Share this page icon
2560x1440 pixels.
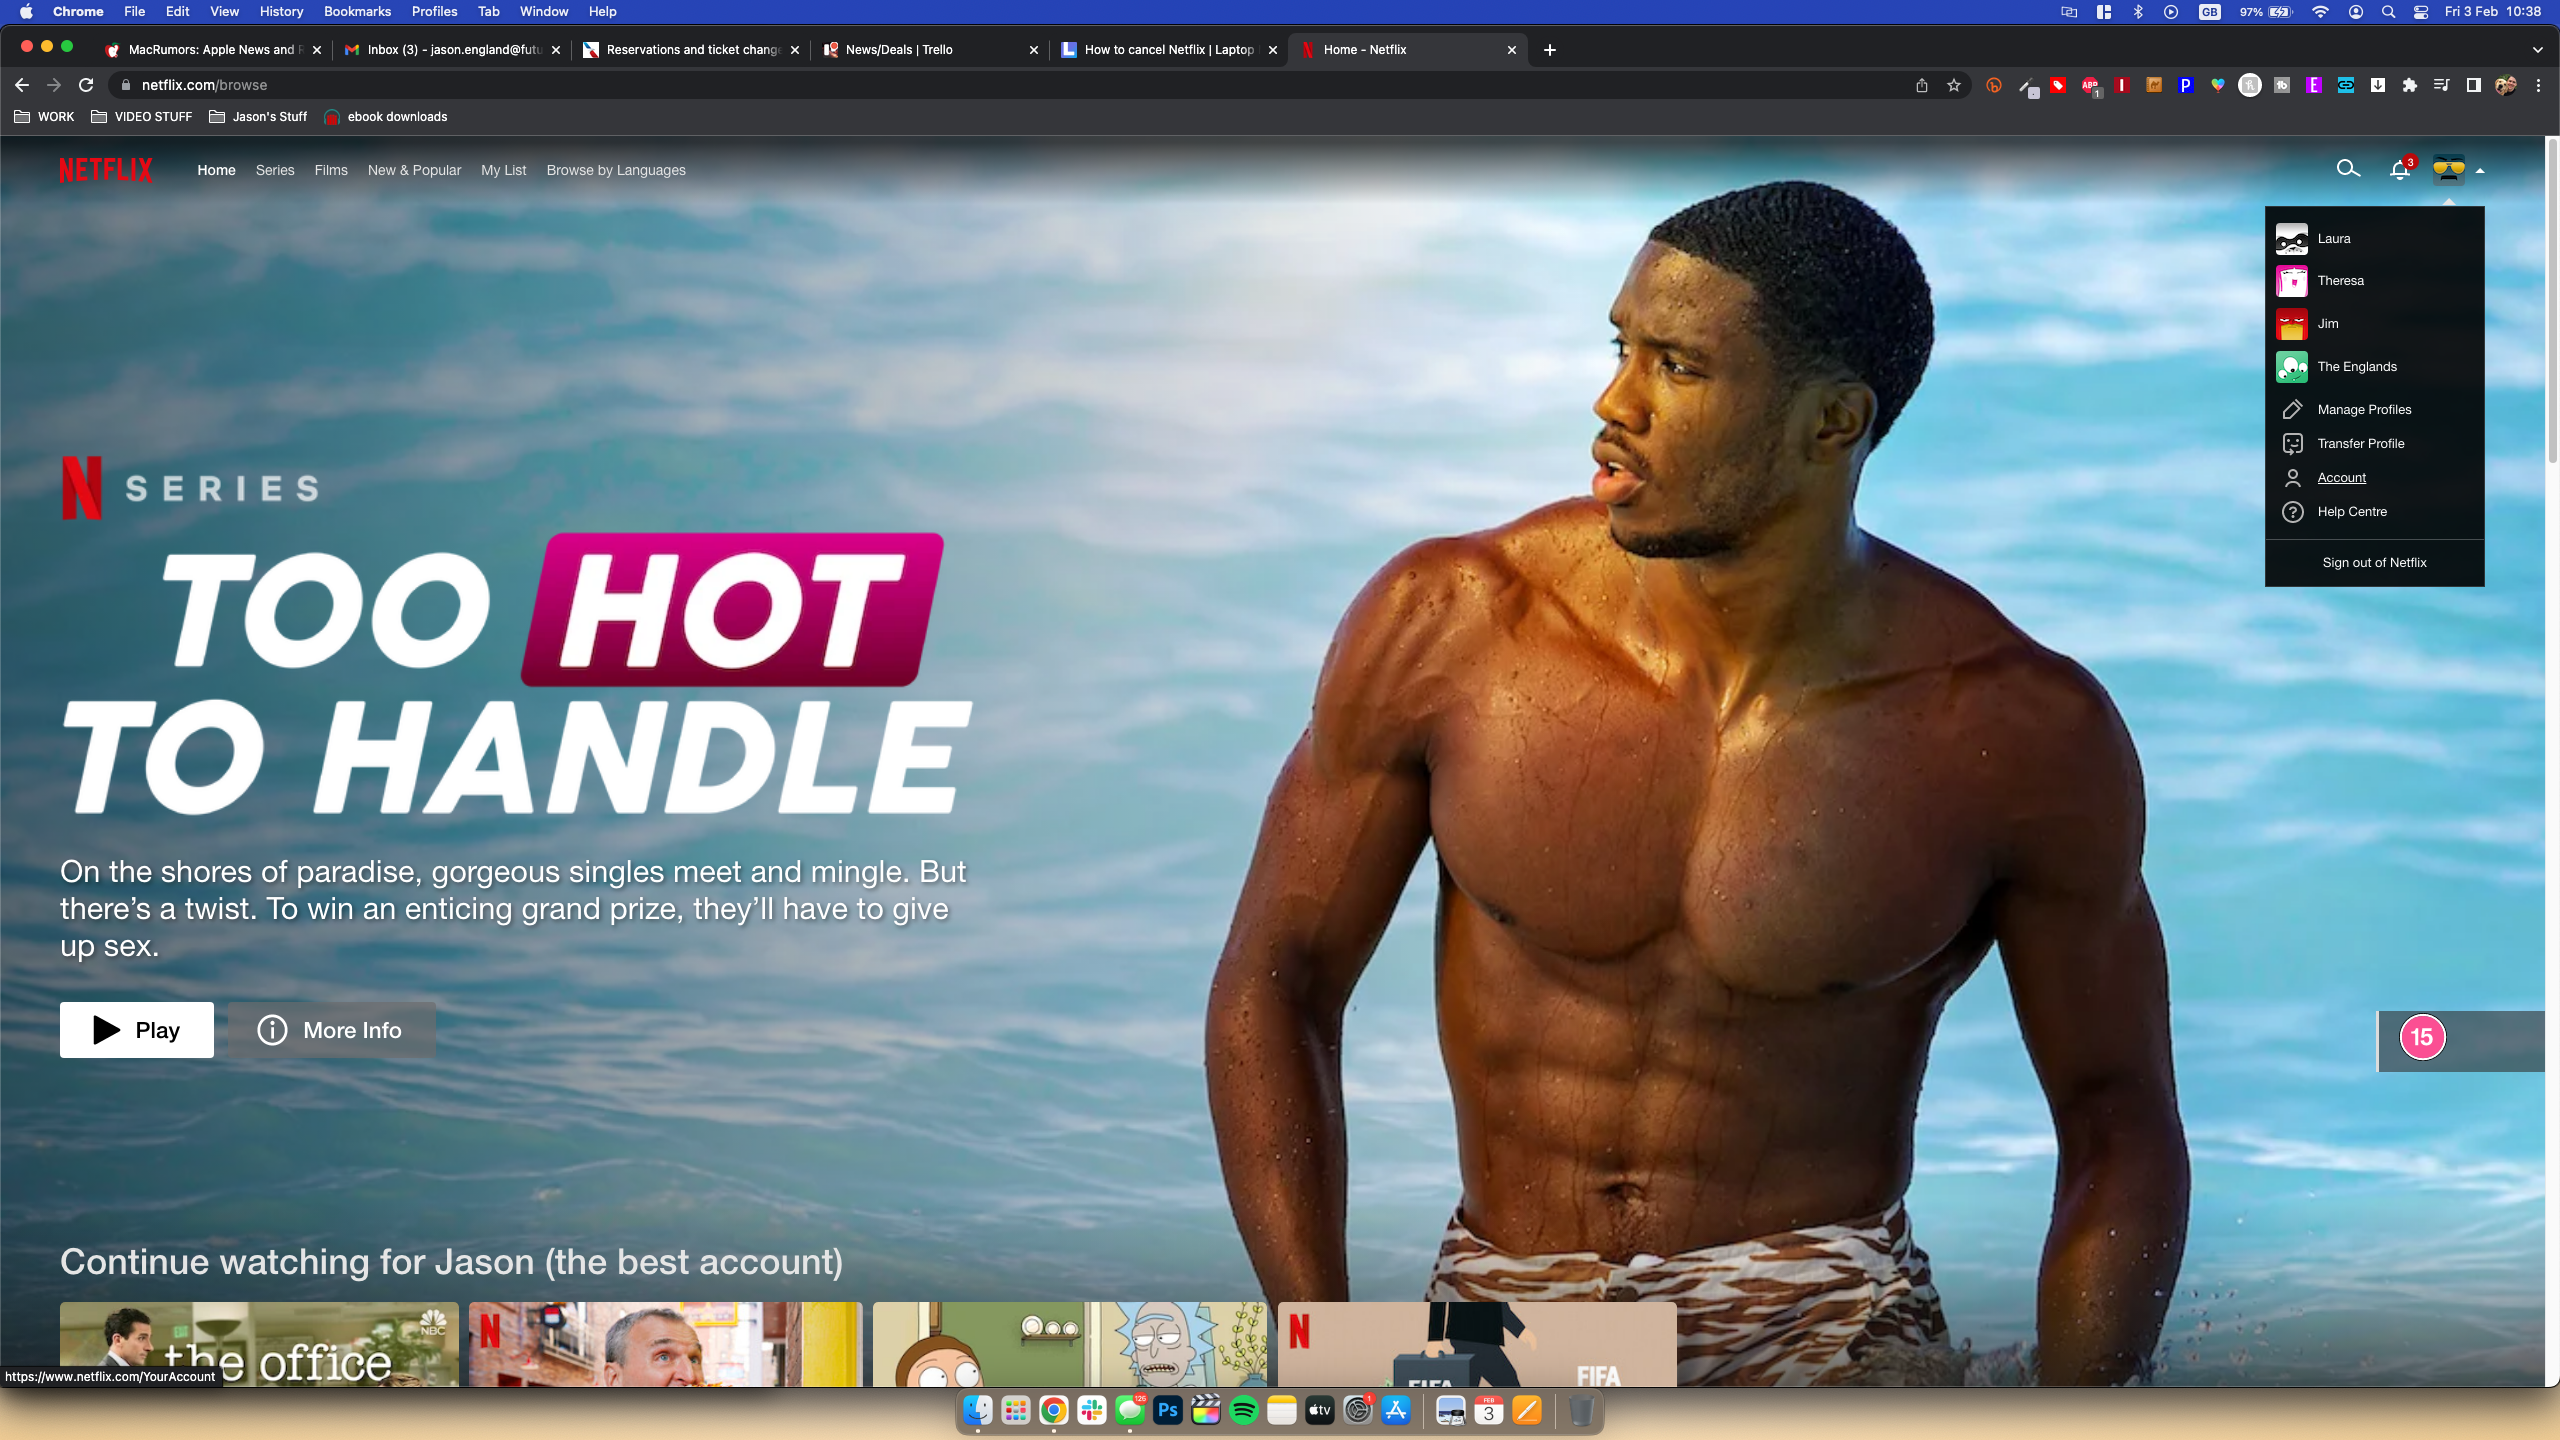pos(1921,85)
